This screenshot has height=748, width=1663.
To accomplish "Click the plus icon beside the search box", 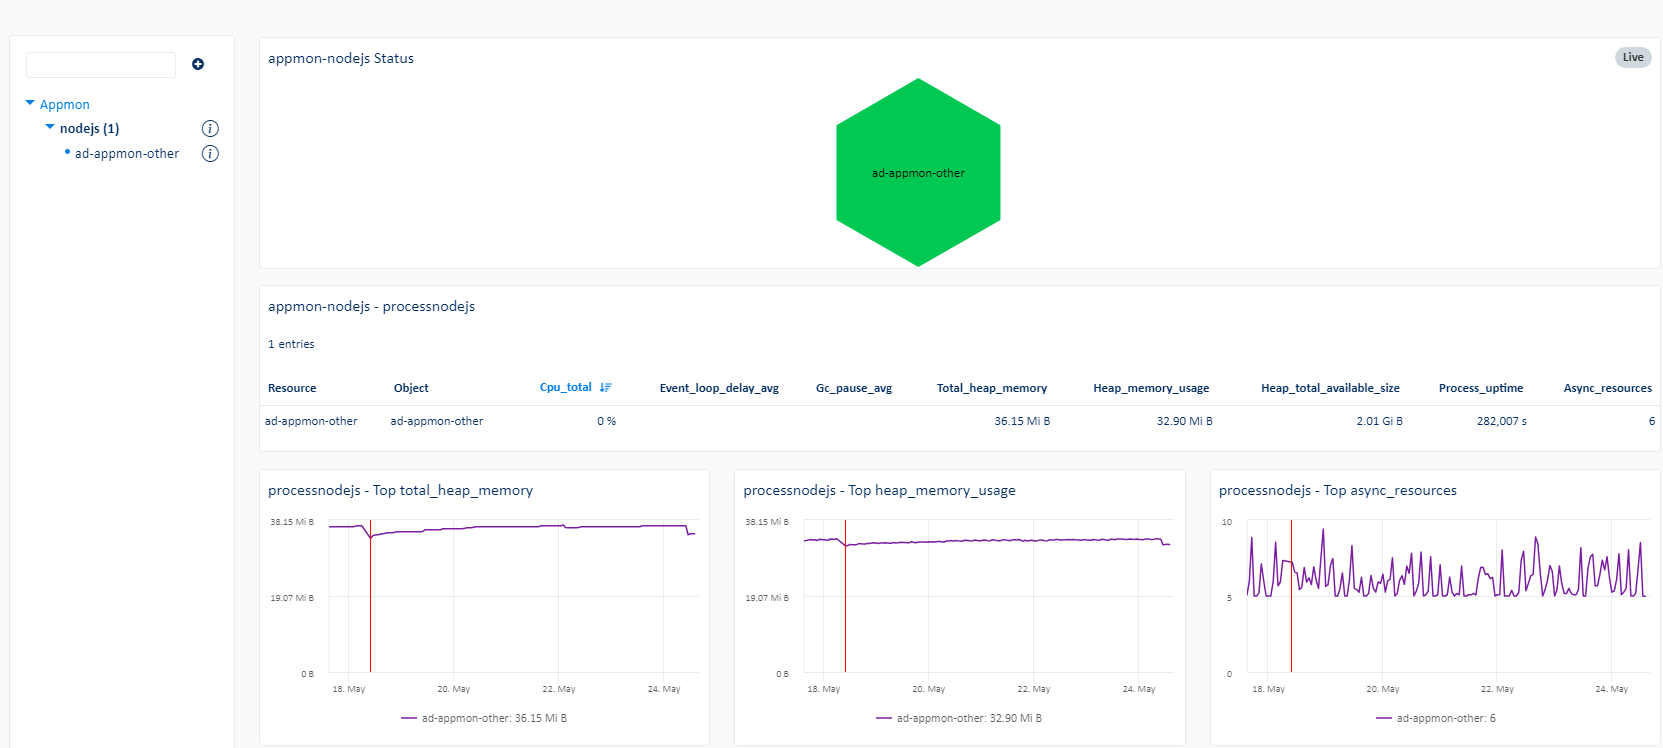I will (x=198, y=64).
